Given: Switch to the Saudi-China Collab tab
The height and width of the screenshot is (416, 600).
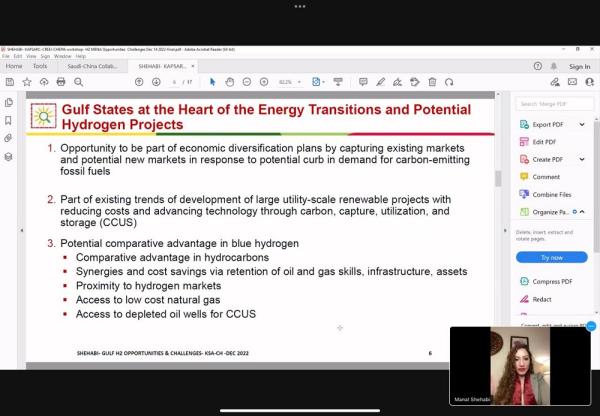Looking at the screenshot, I should [x=92, y=66].
